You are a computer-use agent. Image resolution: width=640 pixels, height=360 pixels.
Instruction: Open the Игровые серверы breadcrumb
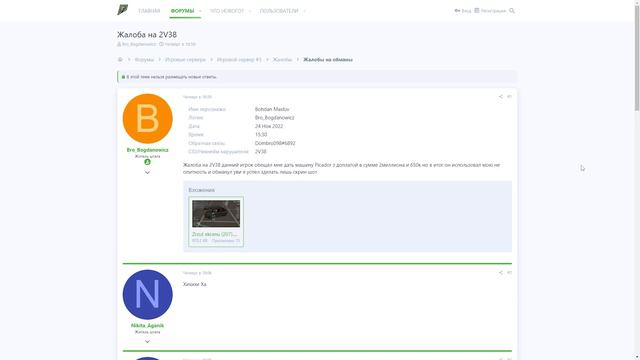(x=185, y=60)
